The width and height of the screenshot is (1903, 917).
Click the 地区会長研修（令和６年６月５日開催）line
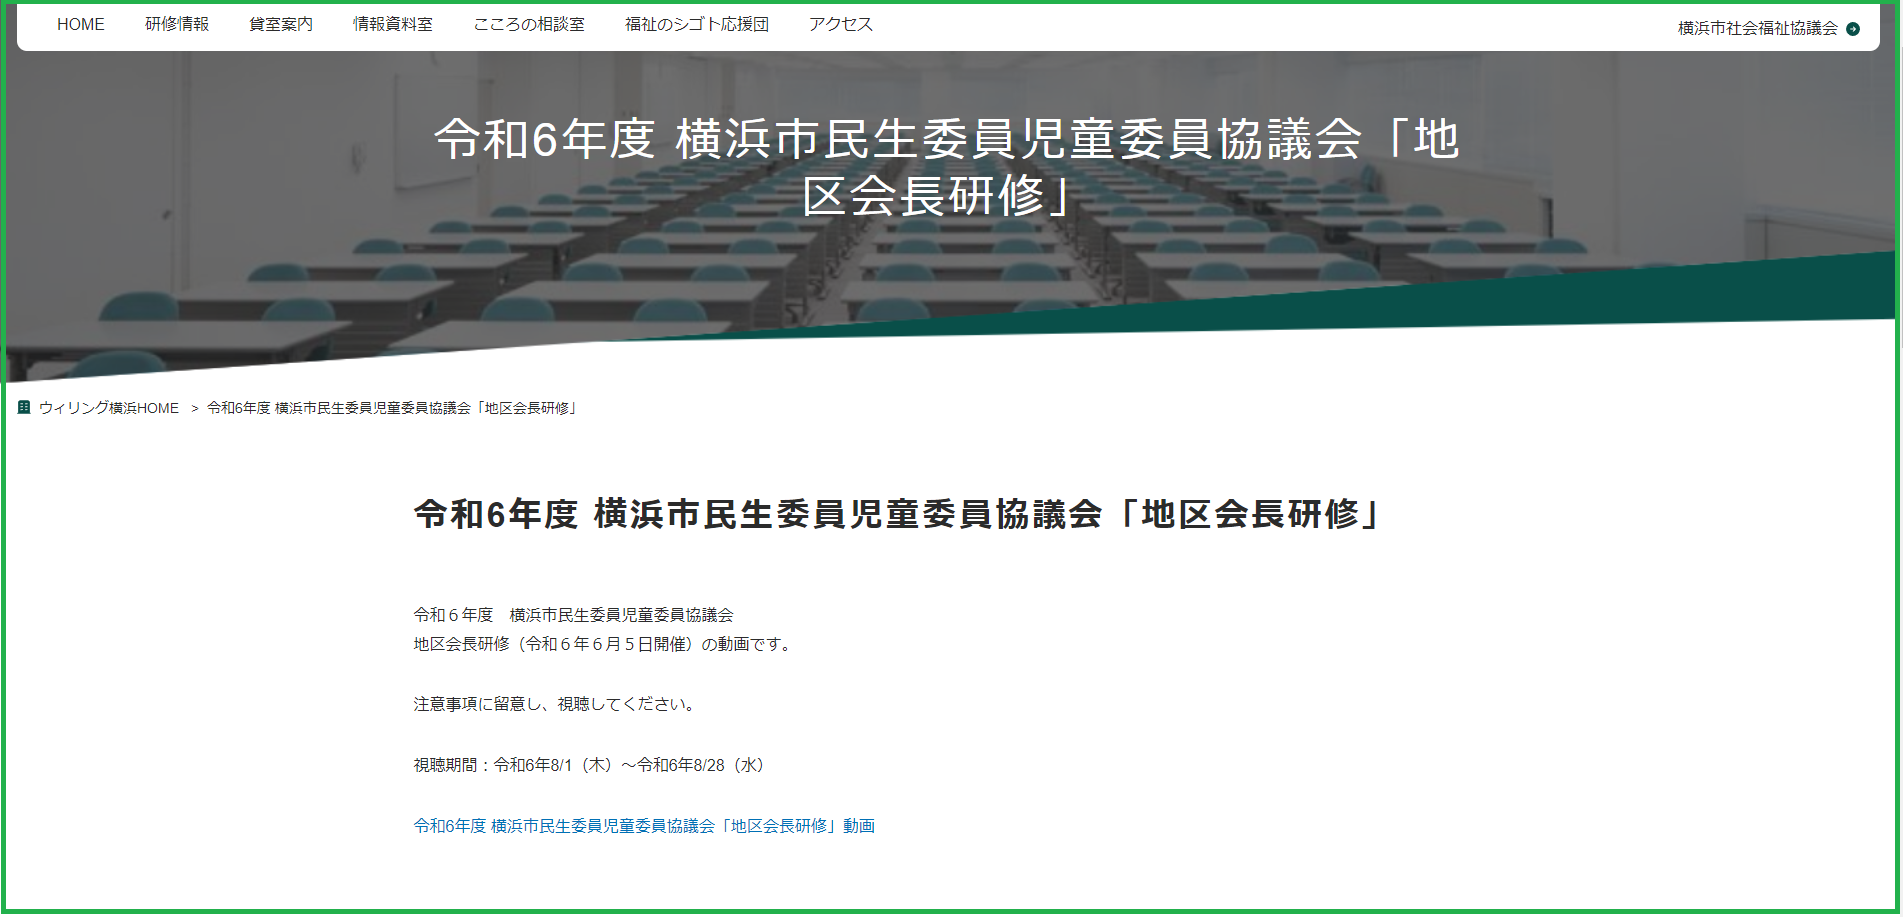[605, 644]
